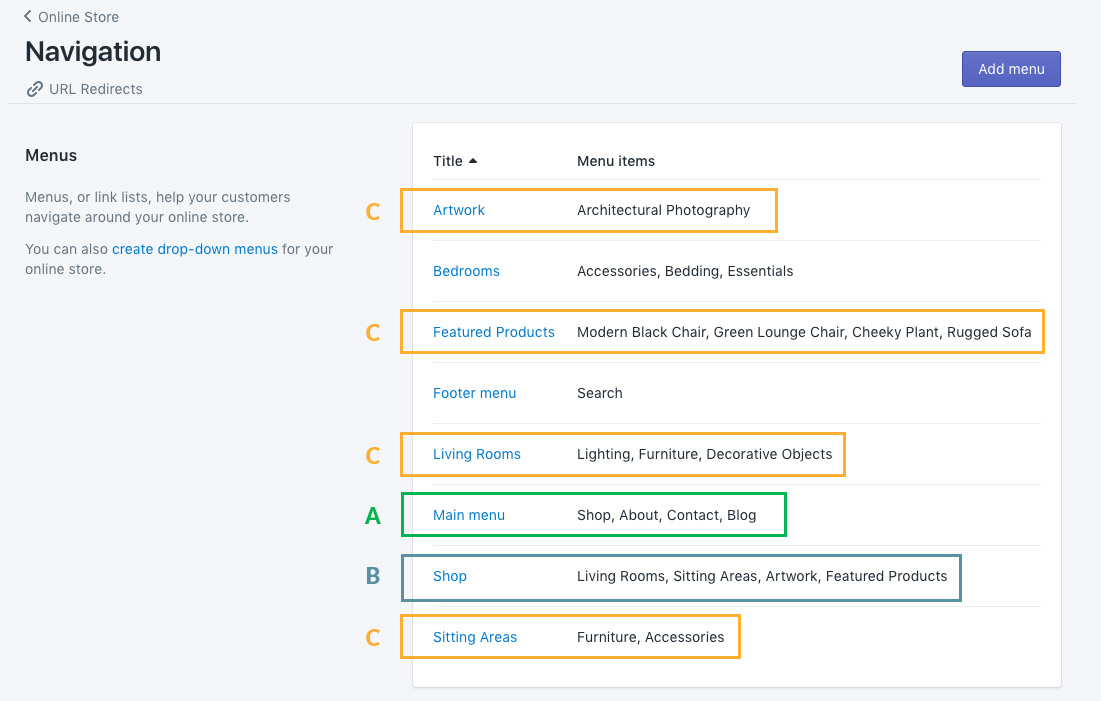Click the Title column header text
1101x701 pixels.
(447, 161)
